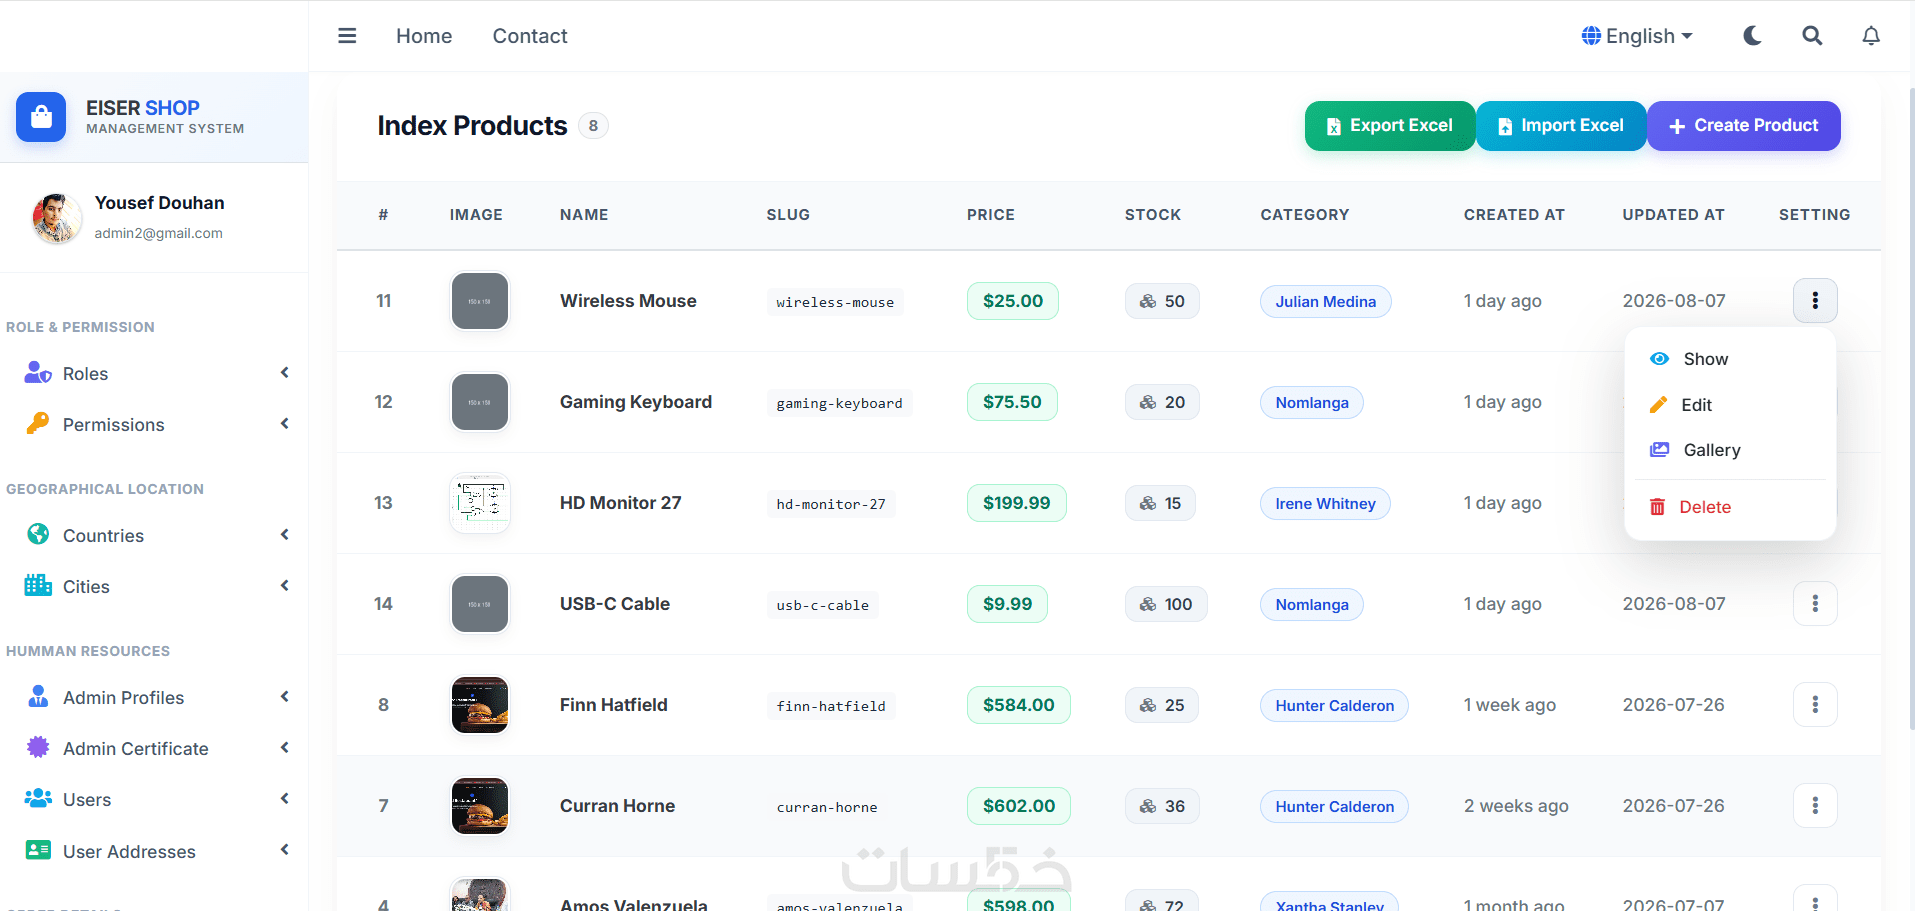Expand the Admin Certificate chevron
Screen dimensions: 1915x911
point(285,748)
